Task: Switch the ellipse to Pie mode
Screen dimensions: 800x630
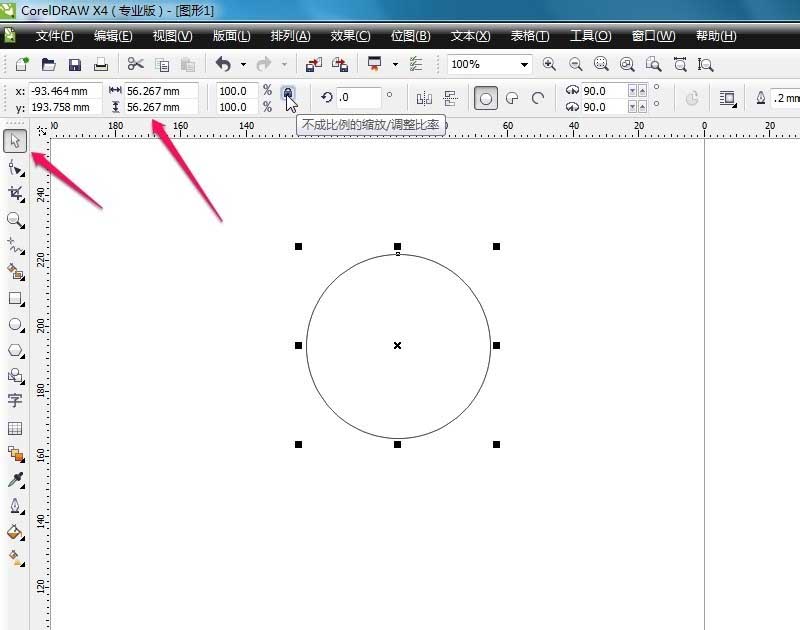Action: [513, 95]
